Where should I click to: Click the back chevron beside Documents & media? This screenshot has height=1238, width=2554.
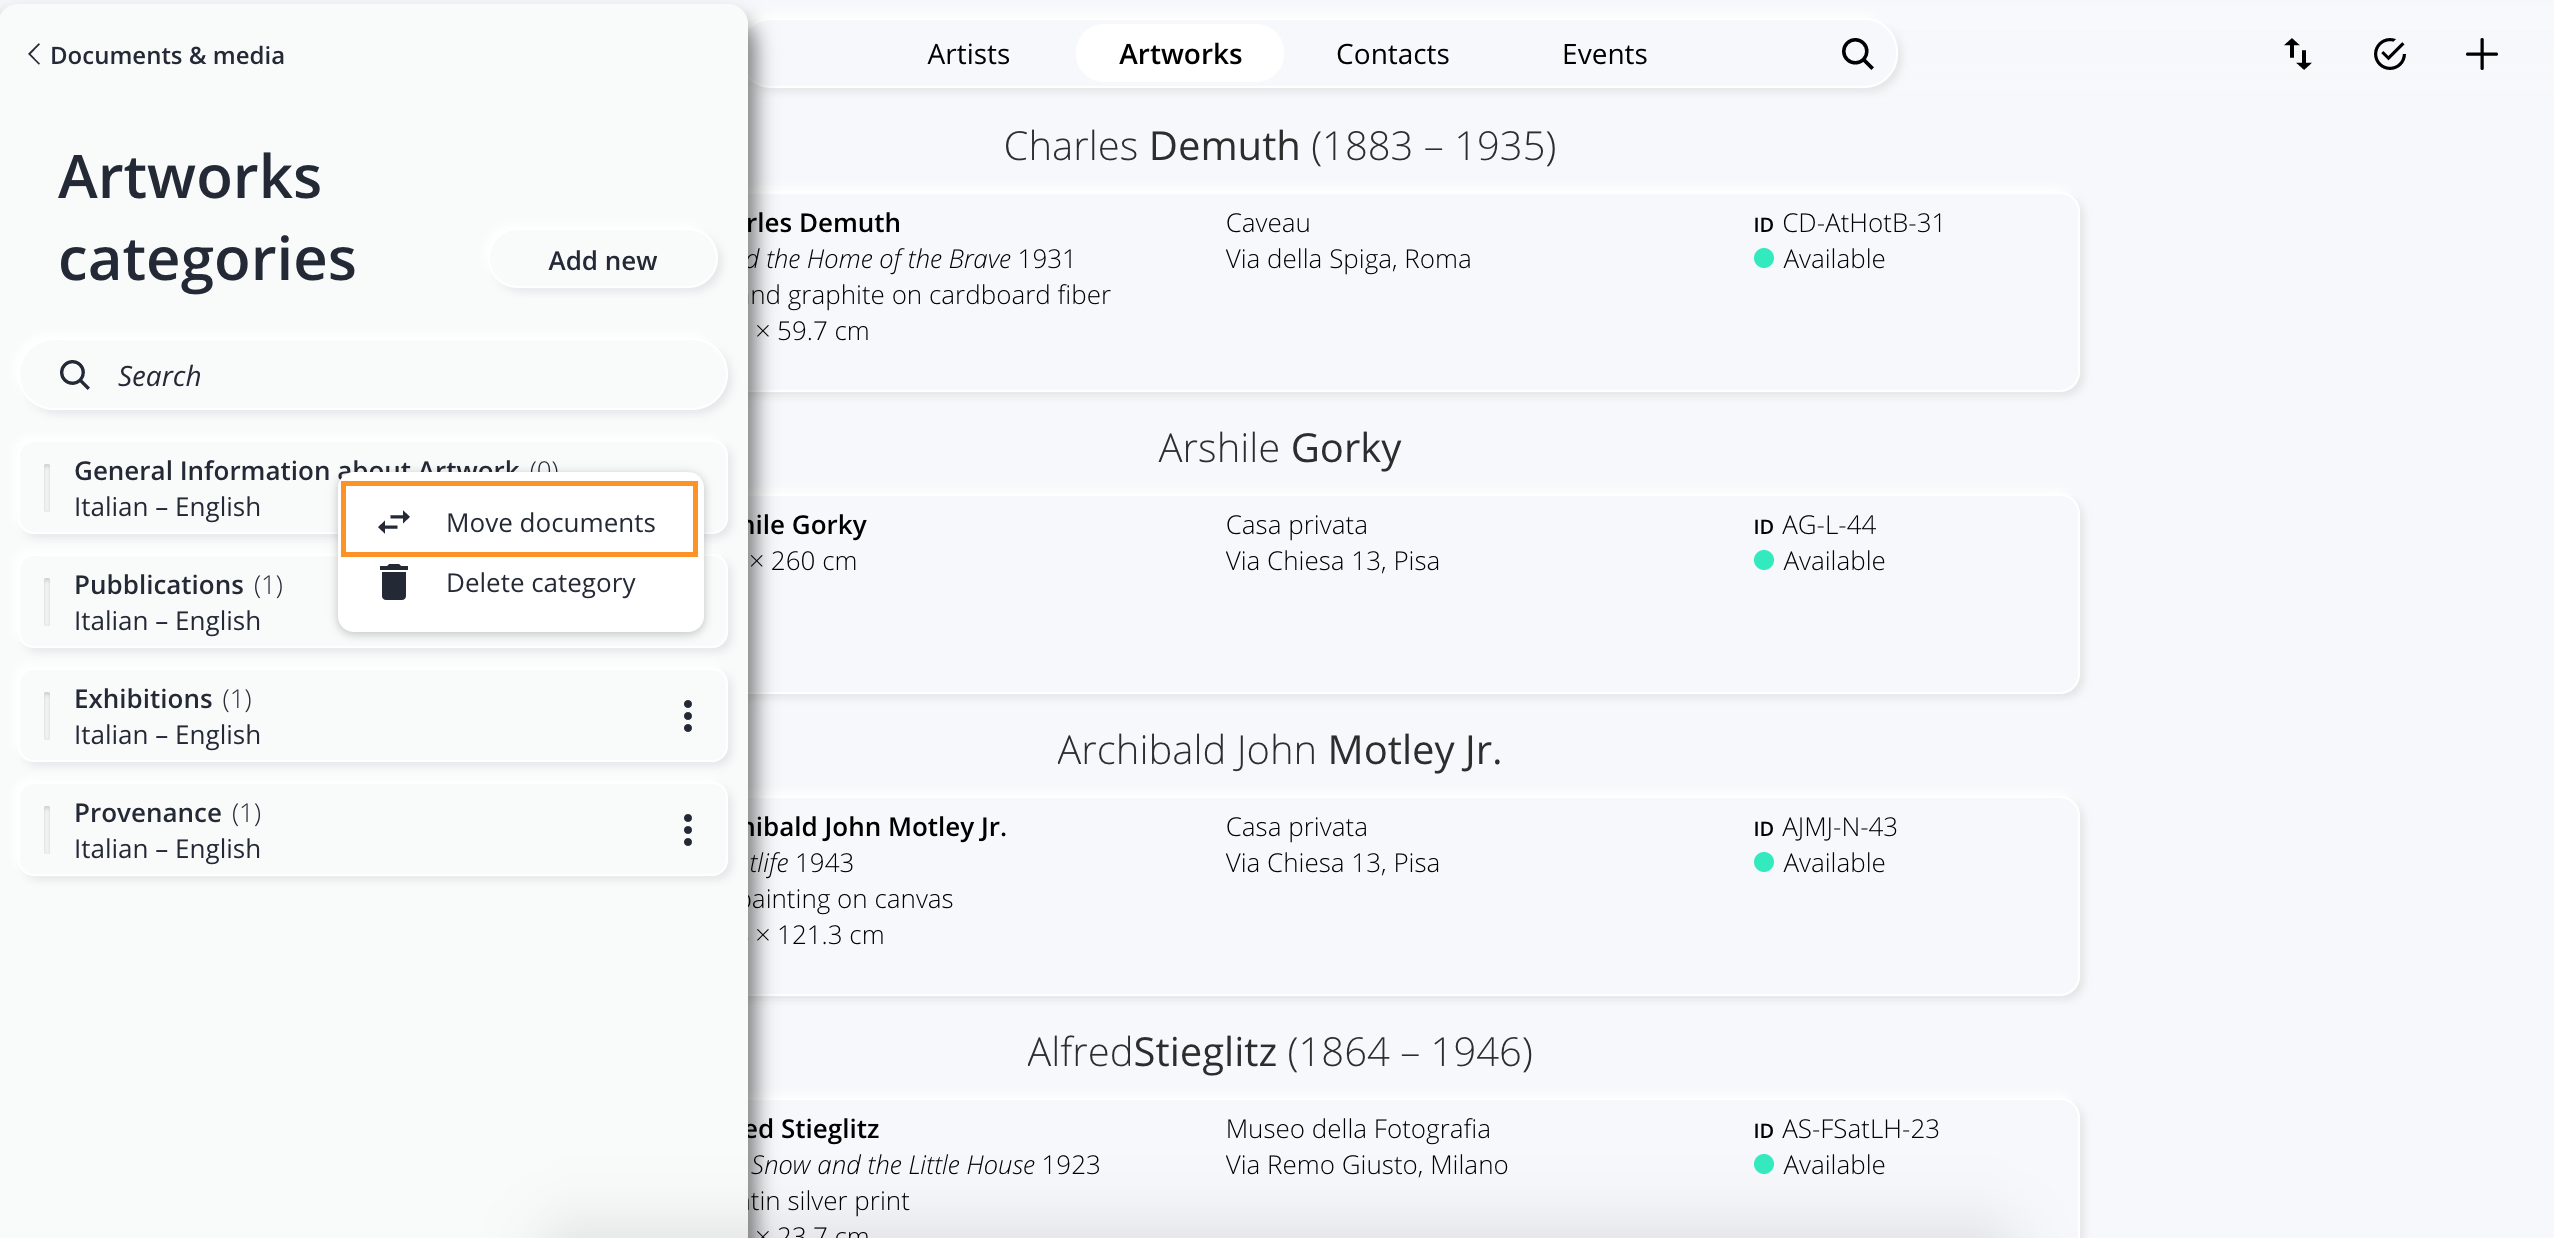(x=34, y=55)
